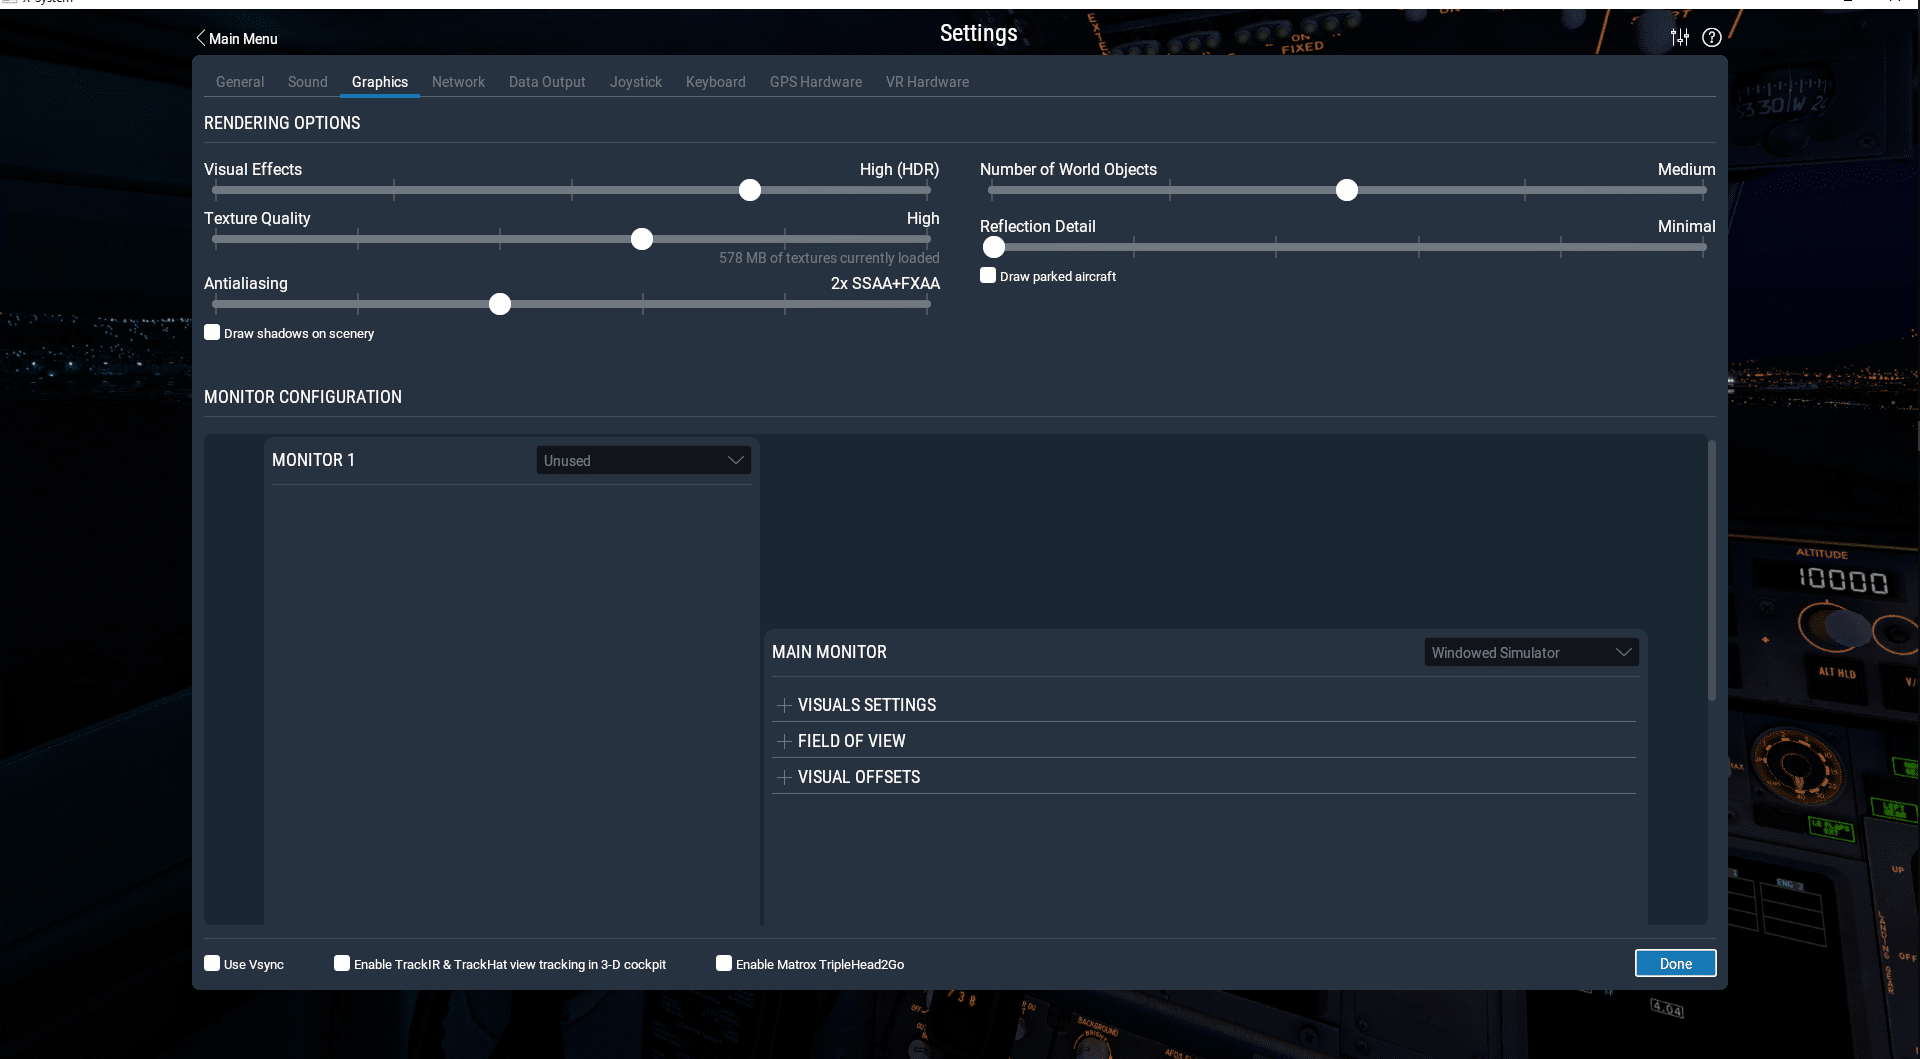This screenshot has height=1059, width=1920.
Task: Click plus icon beside Visual Offsets
Action: tap(784, 777)
